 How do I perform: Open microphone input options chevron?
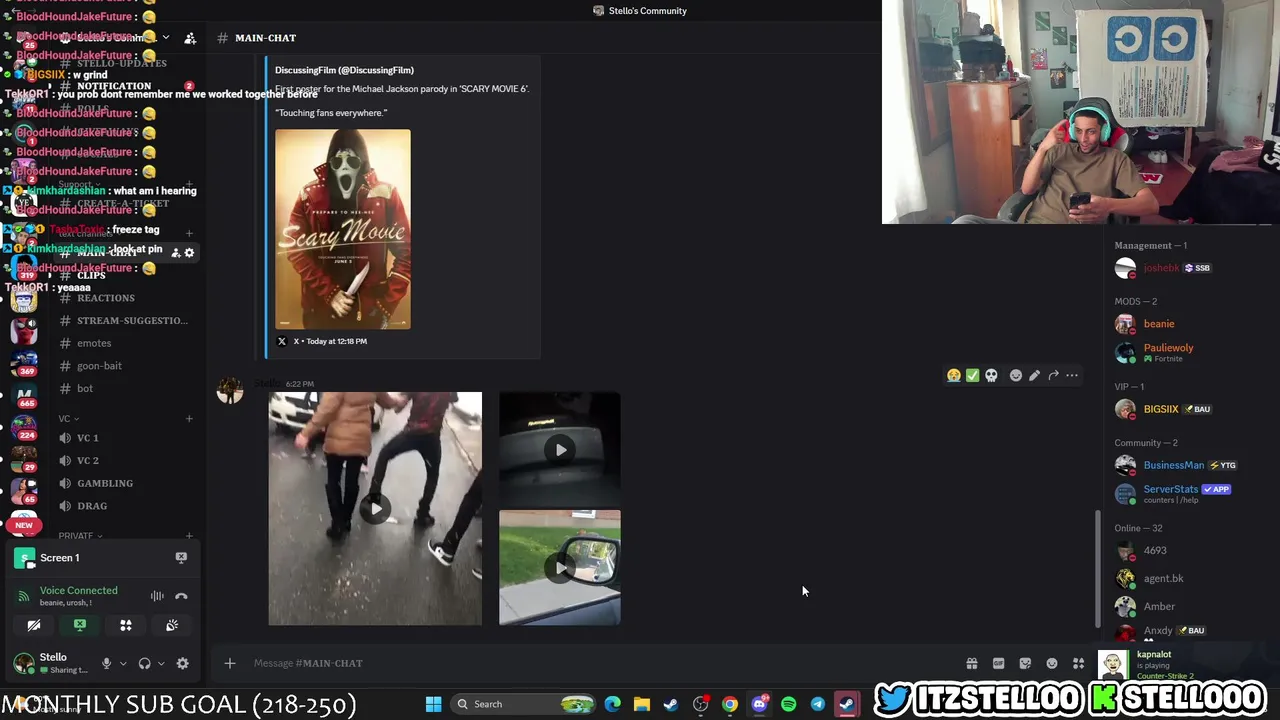(x=123, y=663)
